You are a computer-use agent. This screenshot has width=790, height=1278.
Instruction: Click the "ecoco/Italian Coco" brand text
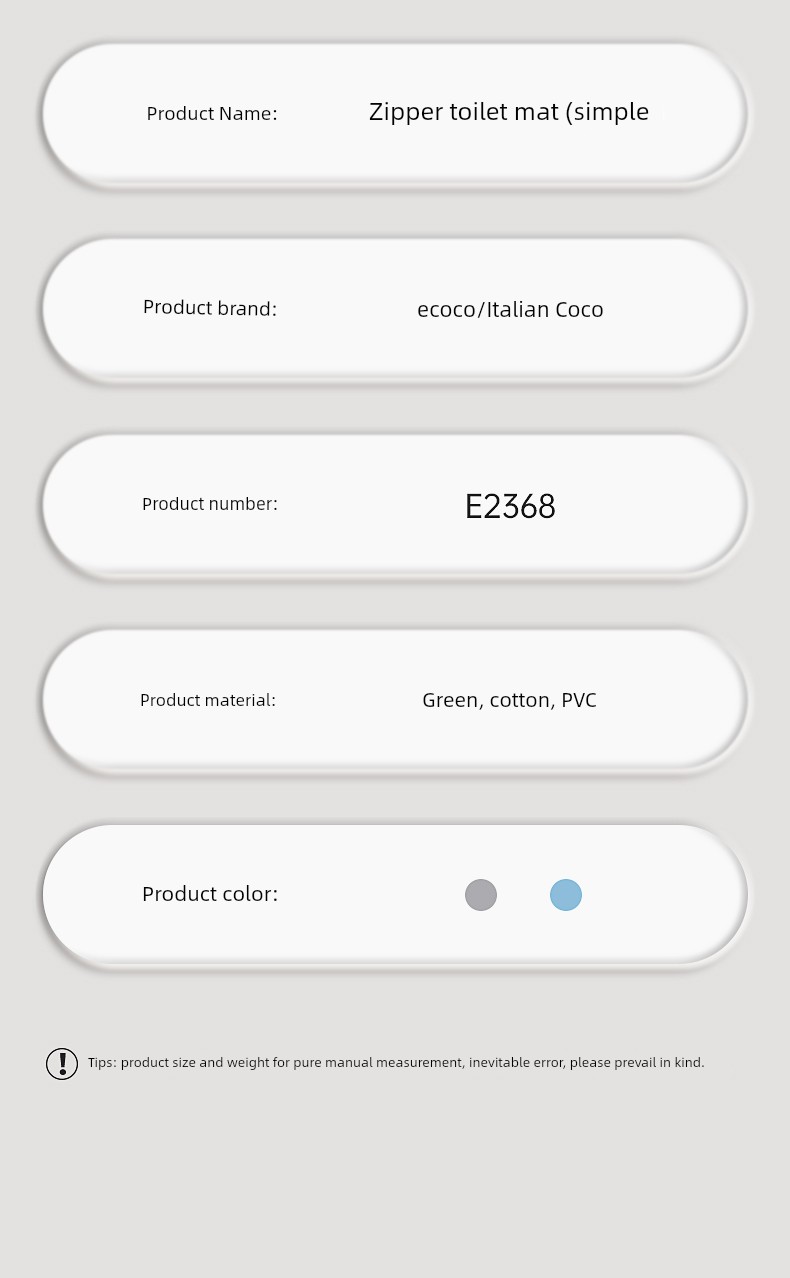[510, 310]
